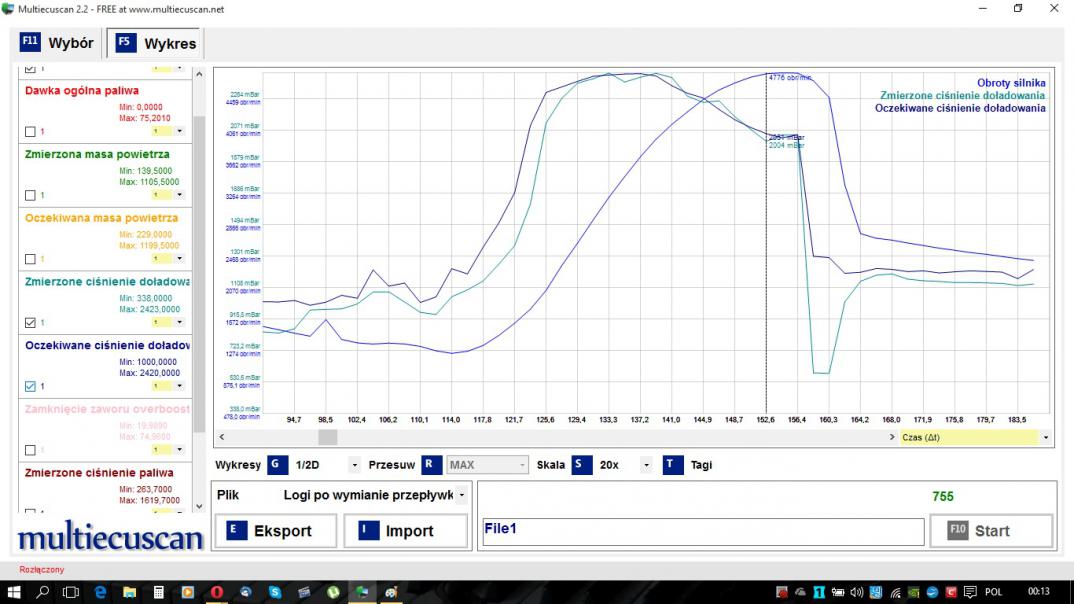
Task: Click the POL language indicator
Action: point(993,592)
